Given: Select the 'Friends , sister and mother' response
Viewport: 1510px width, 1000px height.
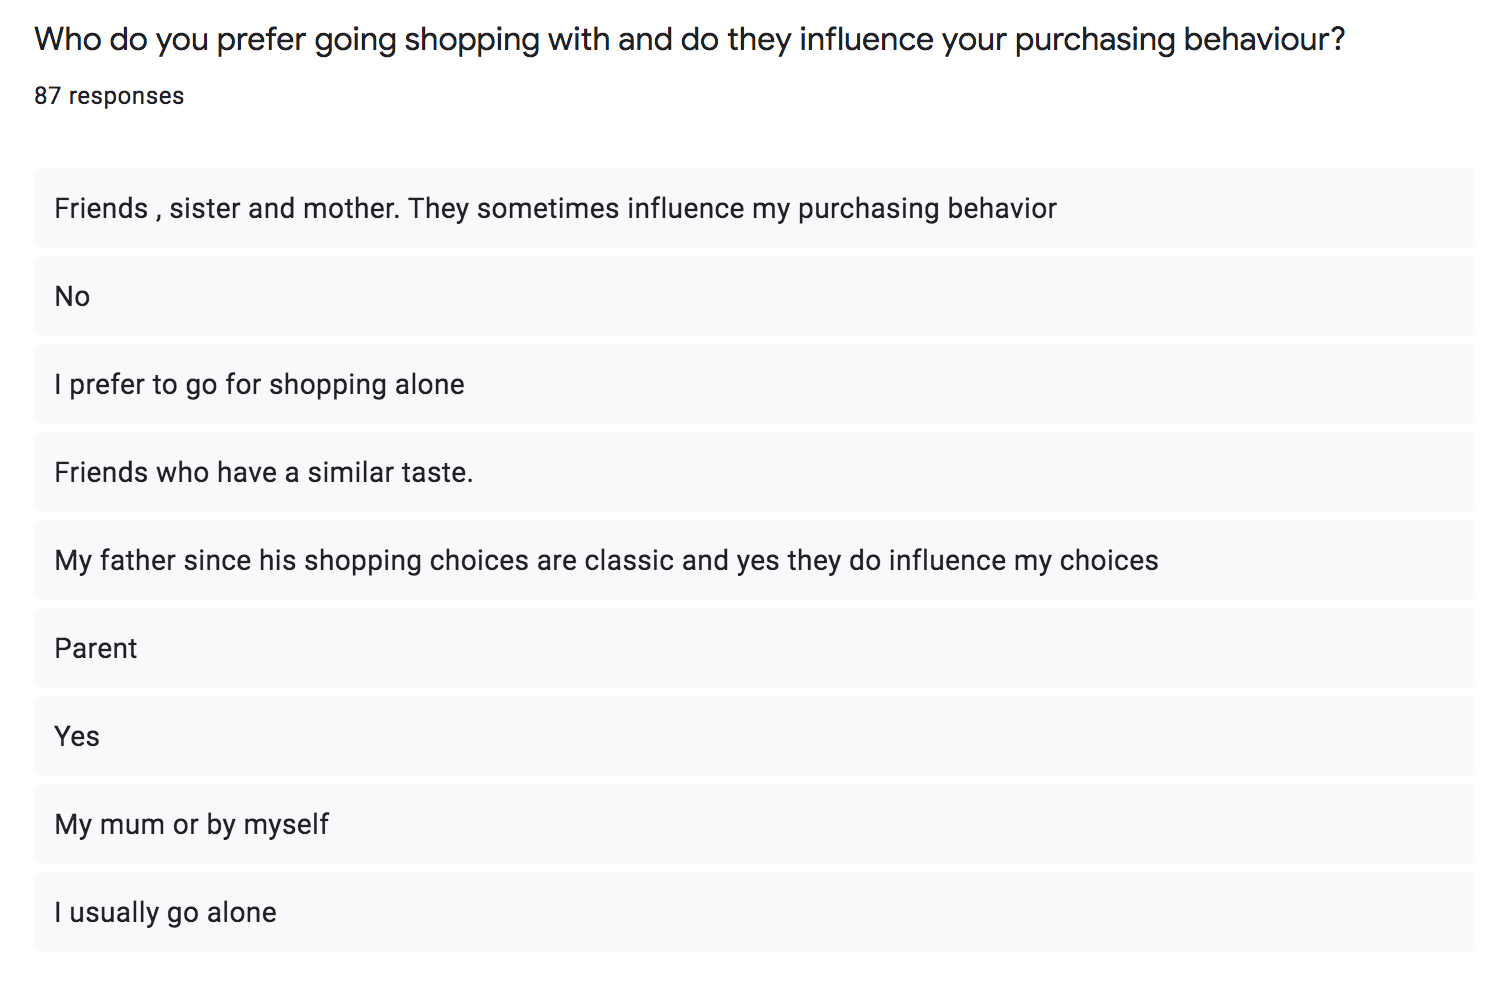Looking at the screenshot, I should point(754,208).
